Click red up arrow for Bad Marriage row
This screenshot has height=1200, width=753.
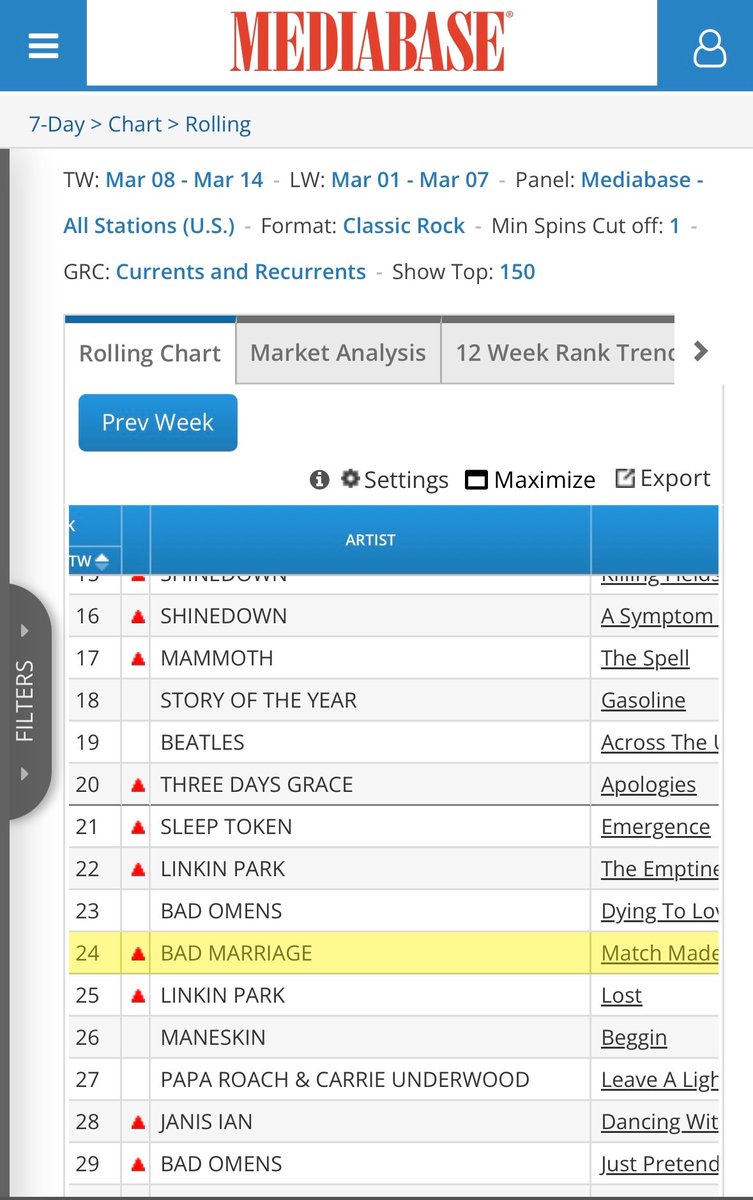[x=138, y=954]
